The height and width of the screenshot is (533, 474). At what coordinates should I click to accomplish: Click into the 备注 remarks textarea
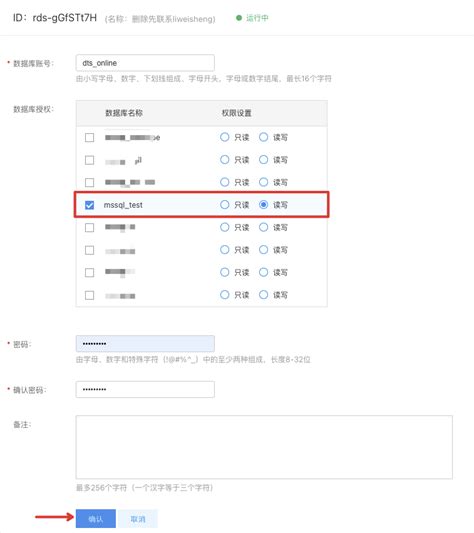264,447
